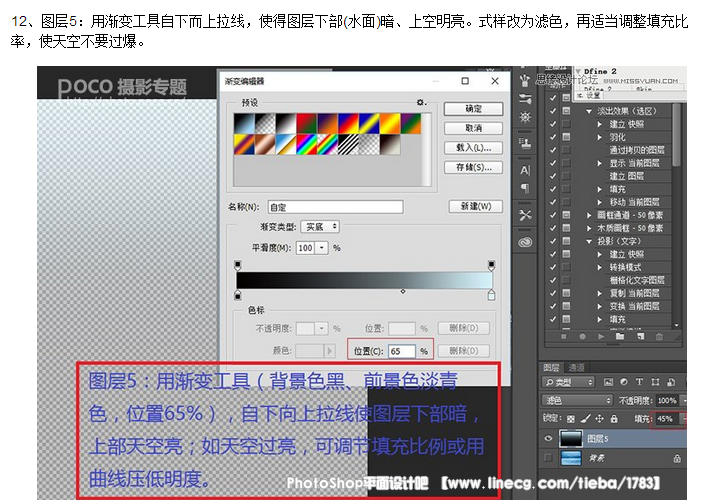Select the black color stop at left
This screenshot has width=710, height=500.
click(x=238, y=296)
